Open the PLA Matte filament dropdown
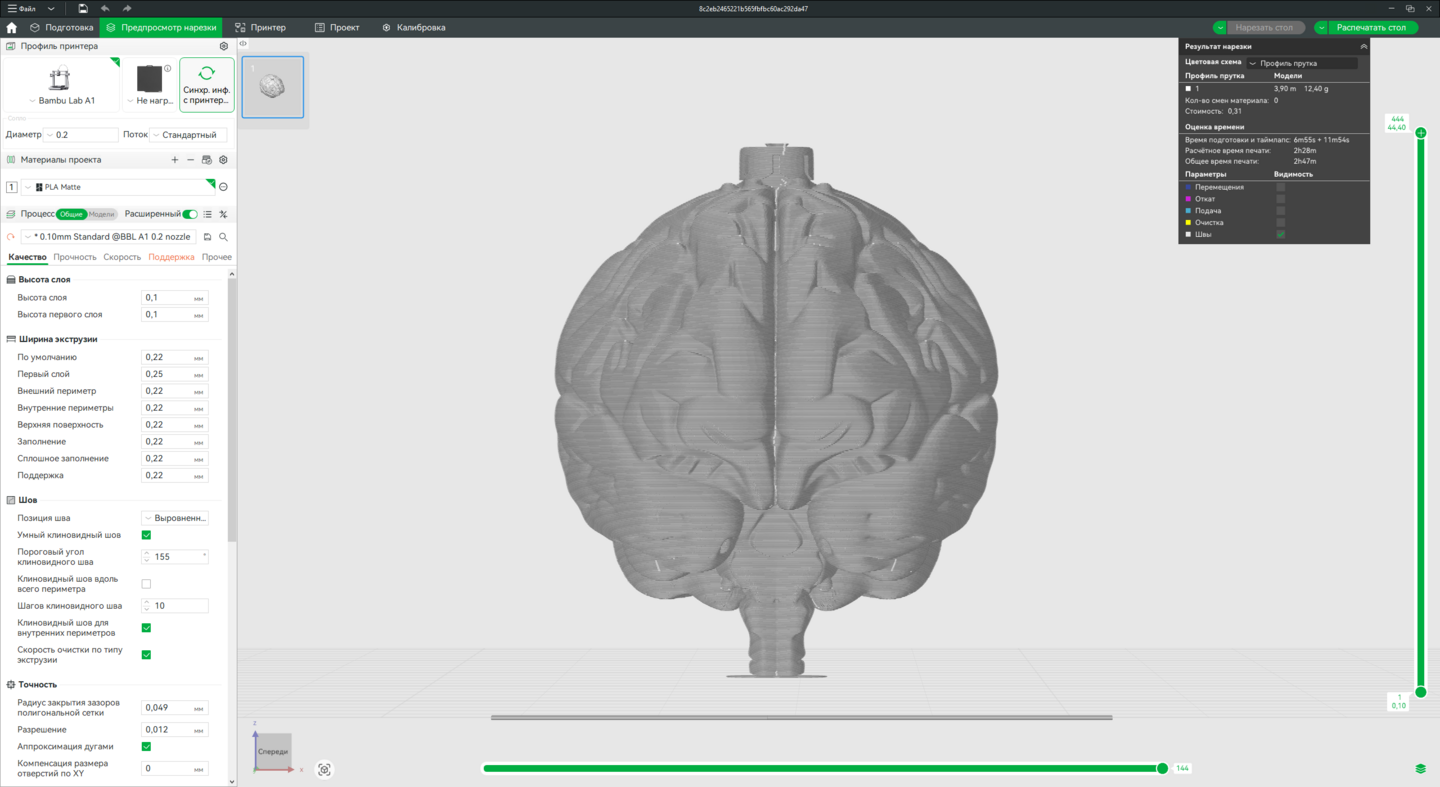 118,187
